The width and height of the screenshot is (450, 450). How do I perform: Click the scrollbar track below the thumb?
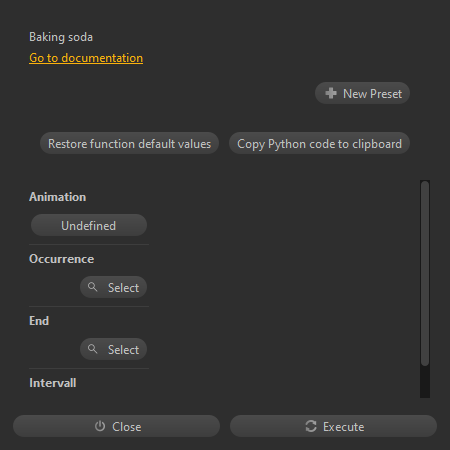coord(425,382)
